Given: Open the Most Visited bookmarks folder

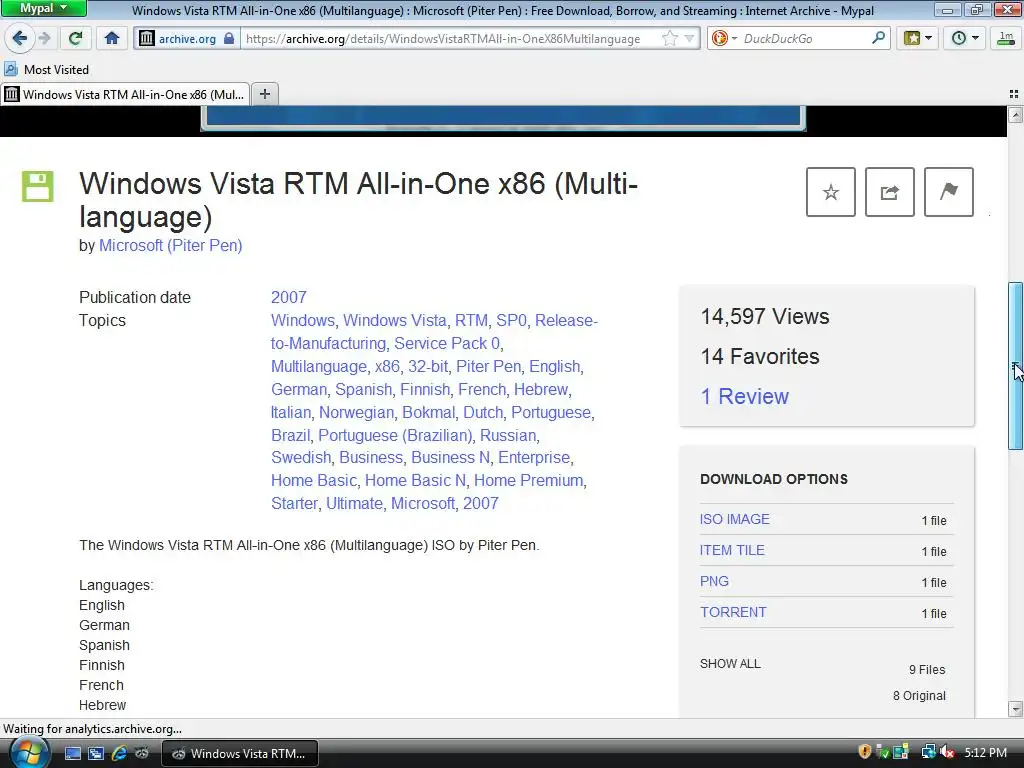Looking at the screenshot, I should coord(46,69).
